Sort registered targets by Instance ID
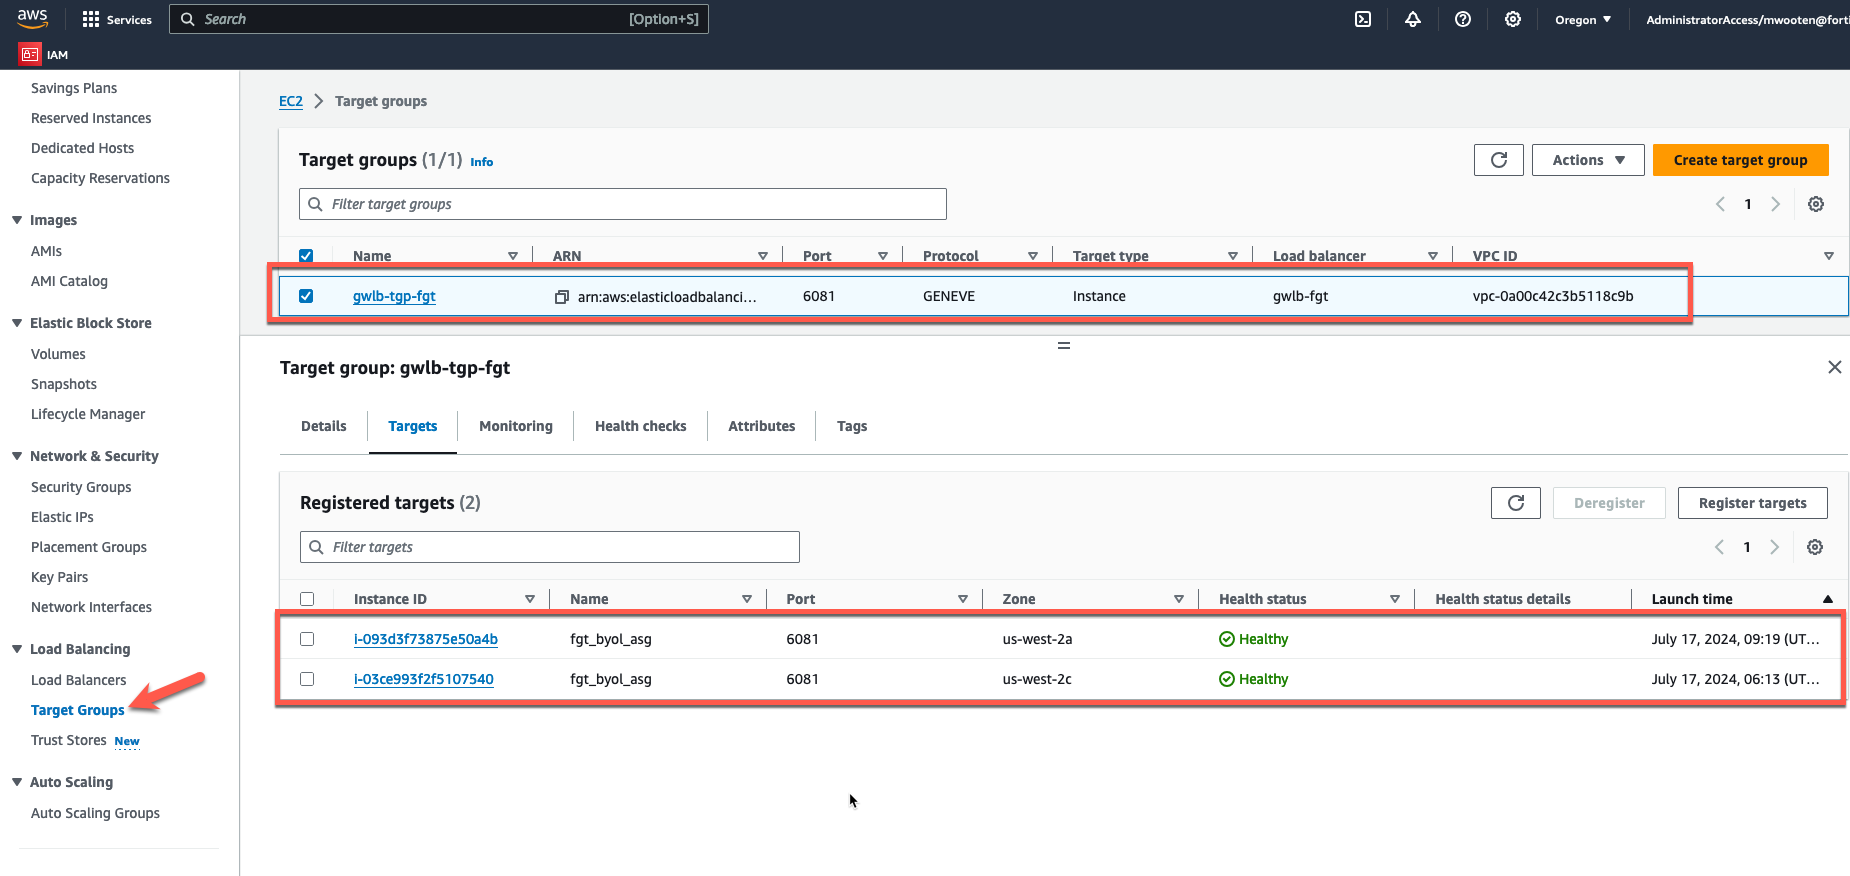This screenshot has width=1850, height=876. click(530, 599)
